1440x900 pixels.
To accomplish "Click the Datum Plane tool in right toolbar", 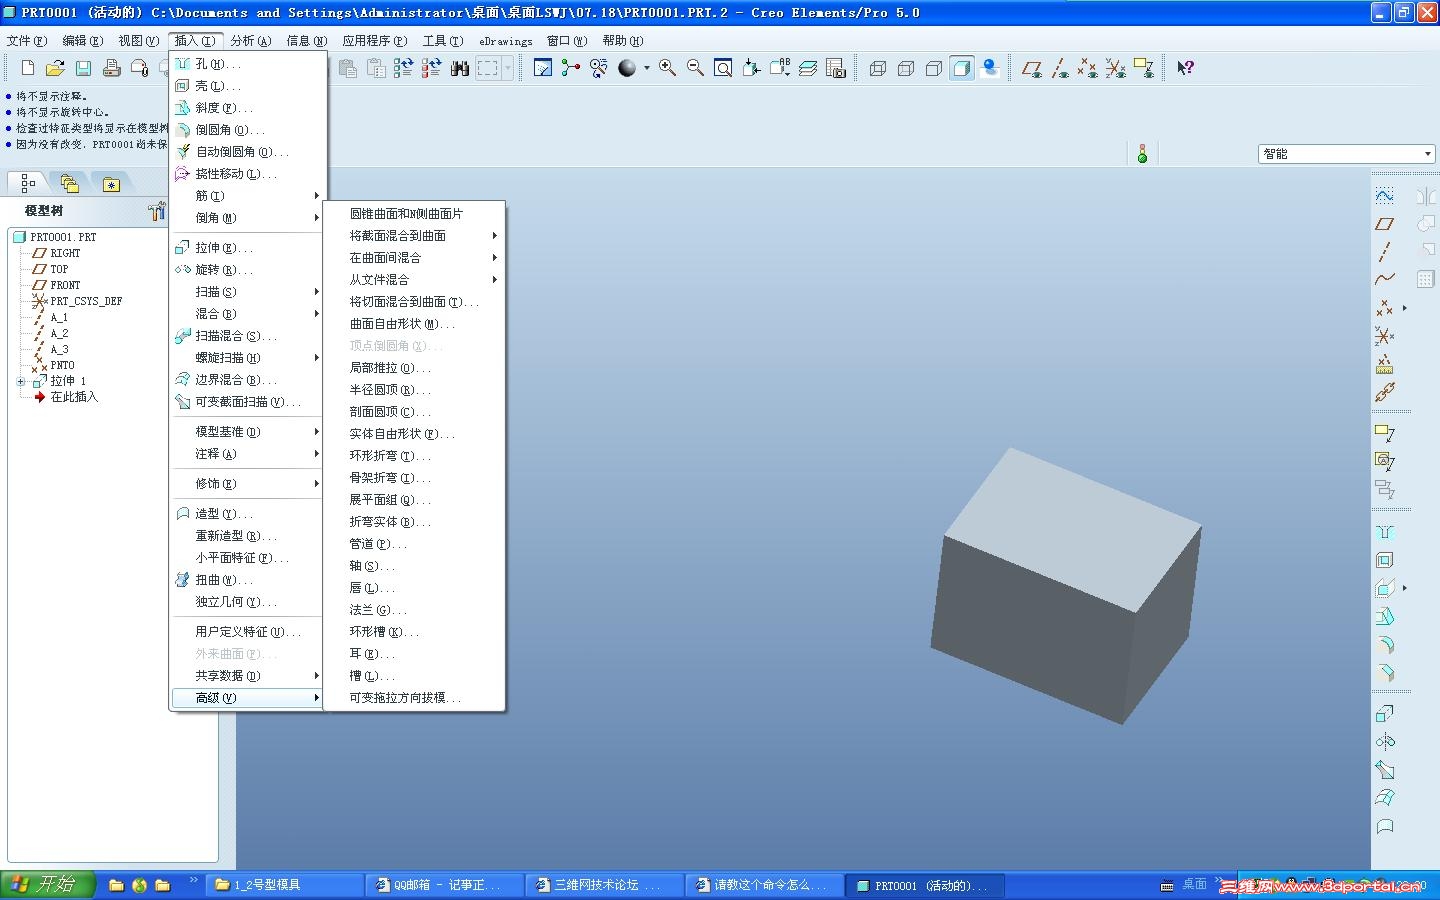I will coord(1385,224).
